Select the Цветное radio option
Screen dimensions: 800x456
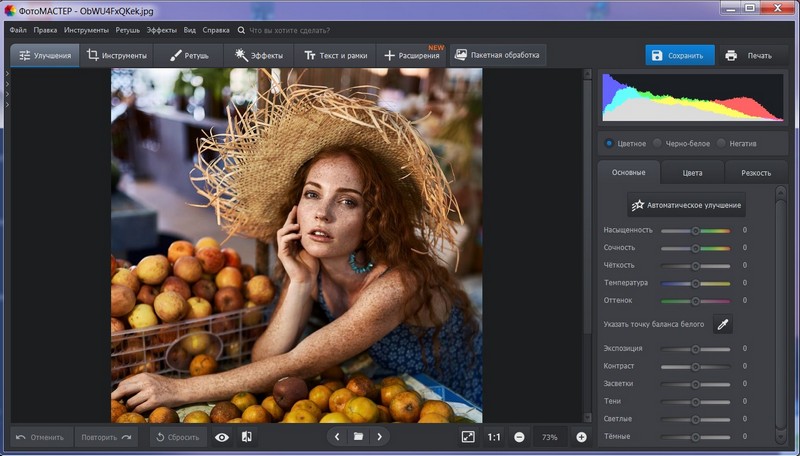tap(609, 143)
